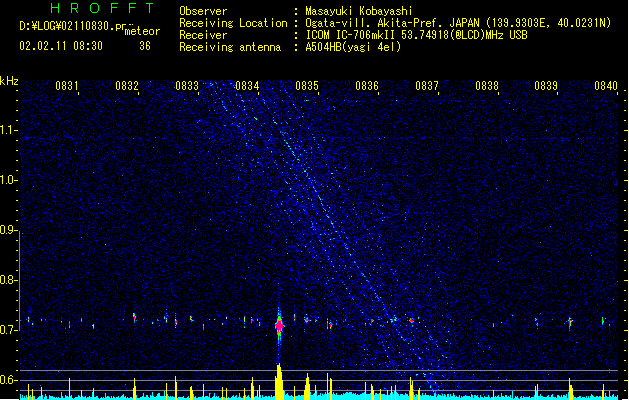
Task: Click the bright red meteor echo burst
Action: pos(279,325)
